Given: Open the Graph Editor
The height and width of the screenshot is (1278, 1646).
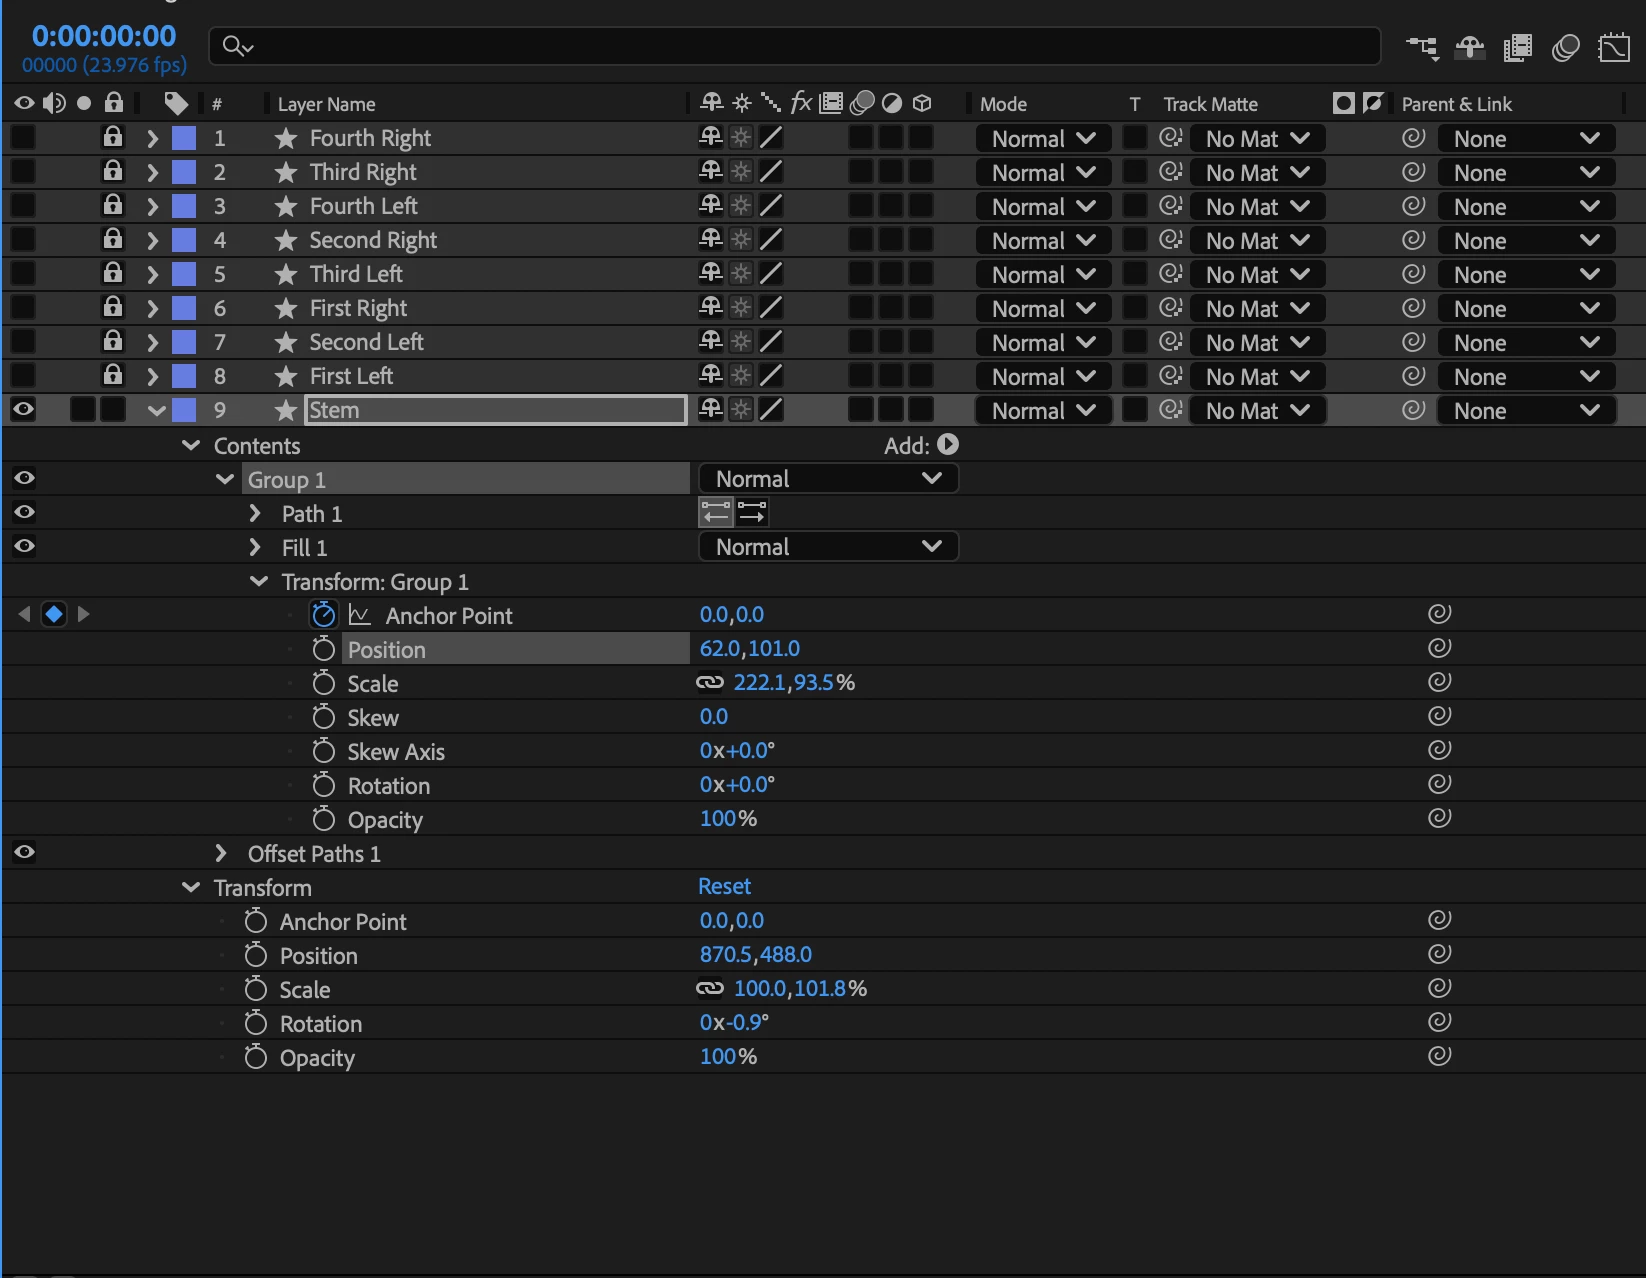Looking at the screenshot, I should [x=1614, y=47].
